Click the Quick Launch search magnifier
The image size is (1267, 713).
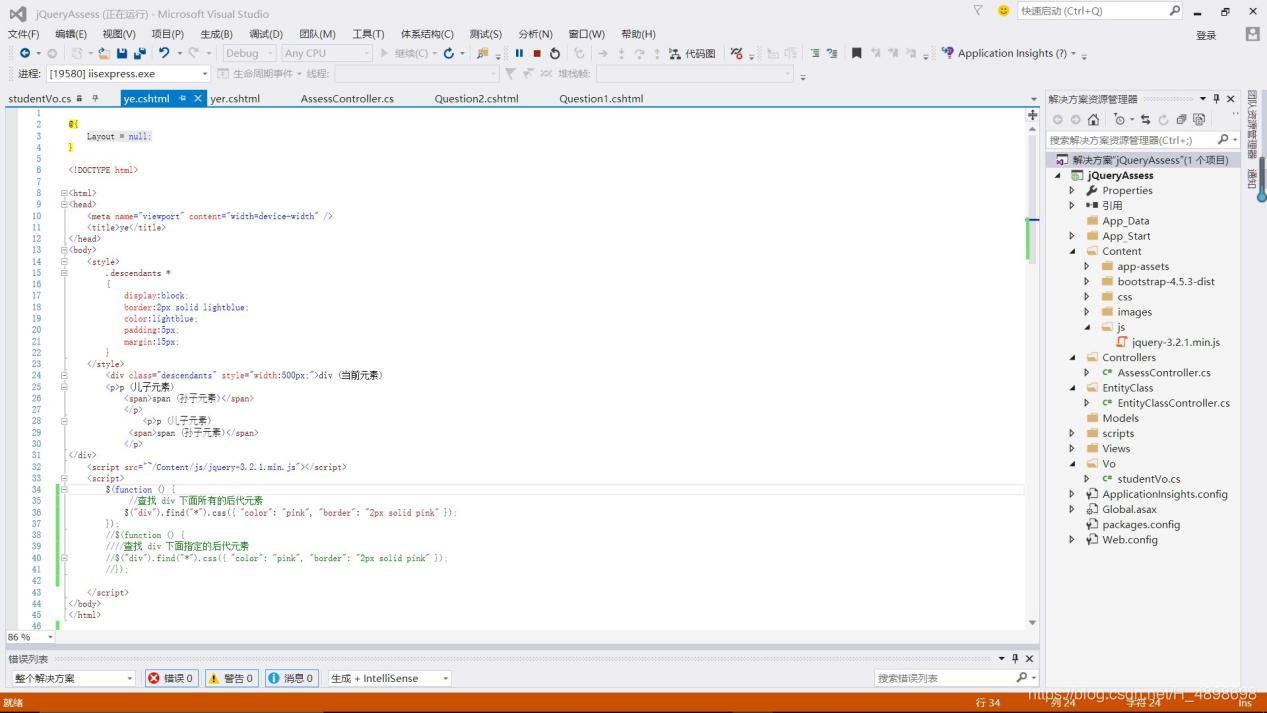pos(1175,11)
